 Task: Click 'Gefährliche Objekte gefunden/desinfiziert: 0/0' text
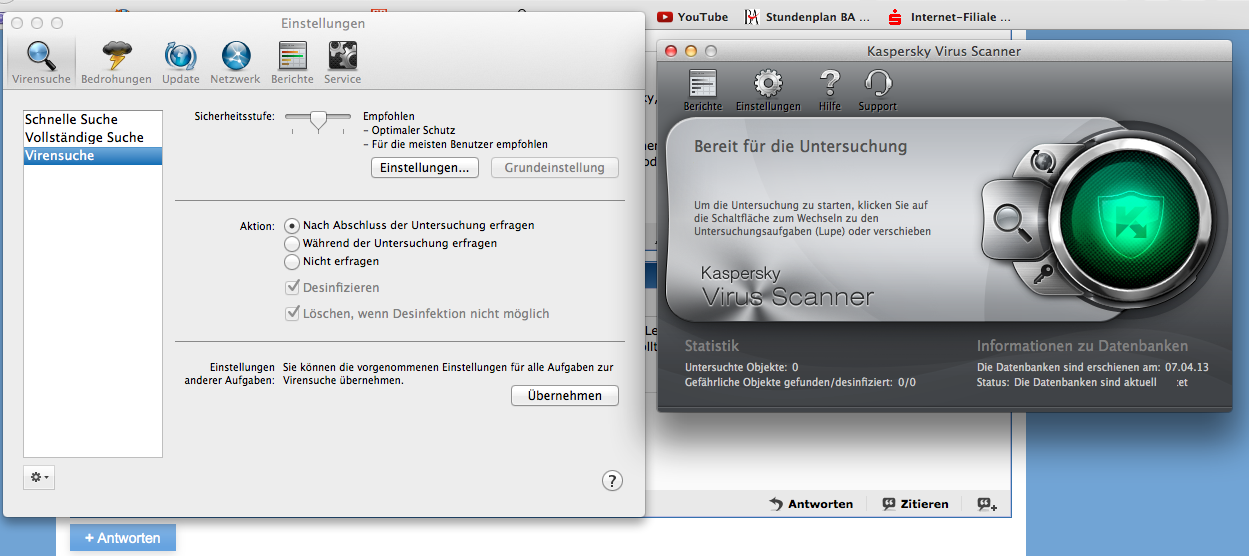click(x=800, y=382)
